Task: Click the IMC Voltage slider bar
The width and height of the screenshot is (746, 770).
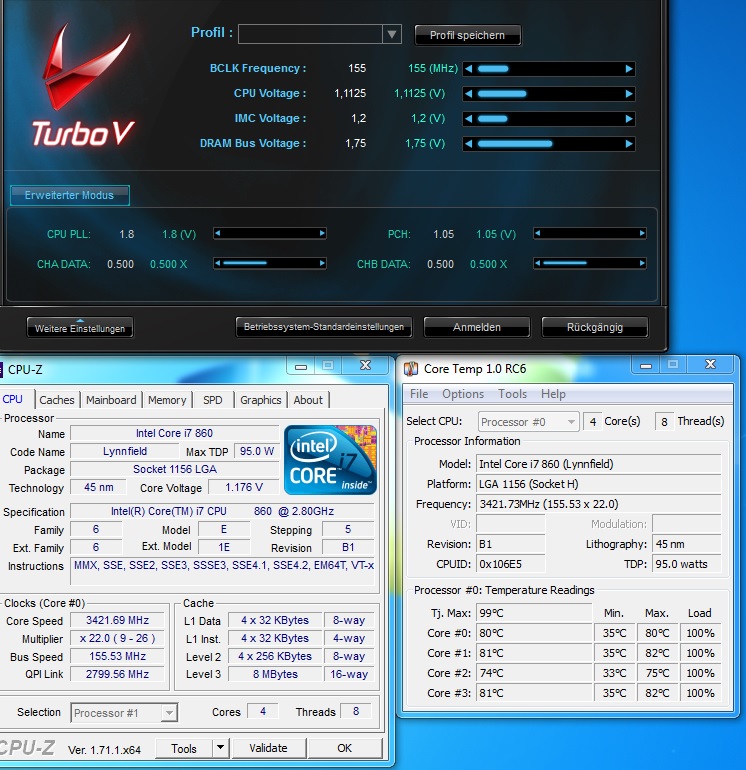Action: point(549,119)
